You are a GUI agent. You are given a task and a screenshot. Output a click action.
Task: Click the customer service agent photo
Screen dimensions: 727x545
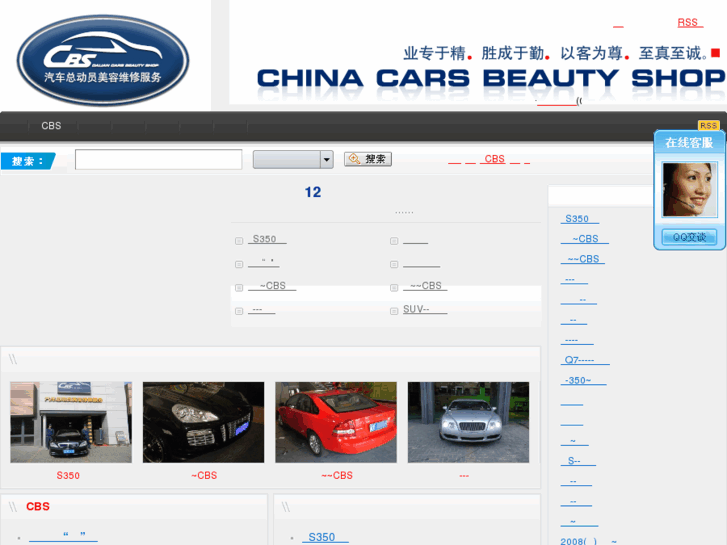[689, 189]
